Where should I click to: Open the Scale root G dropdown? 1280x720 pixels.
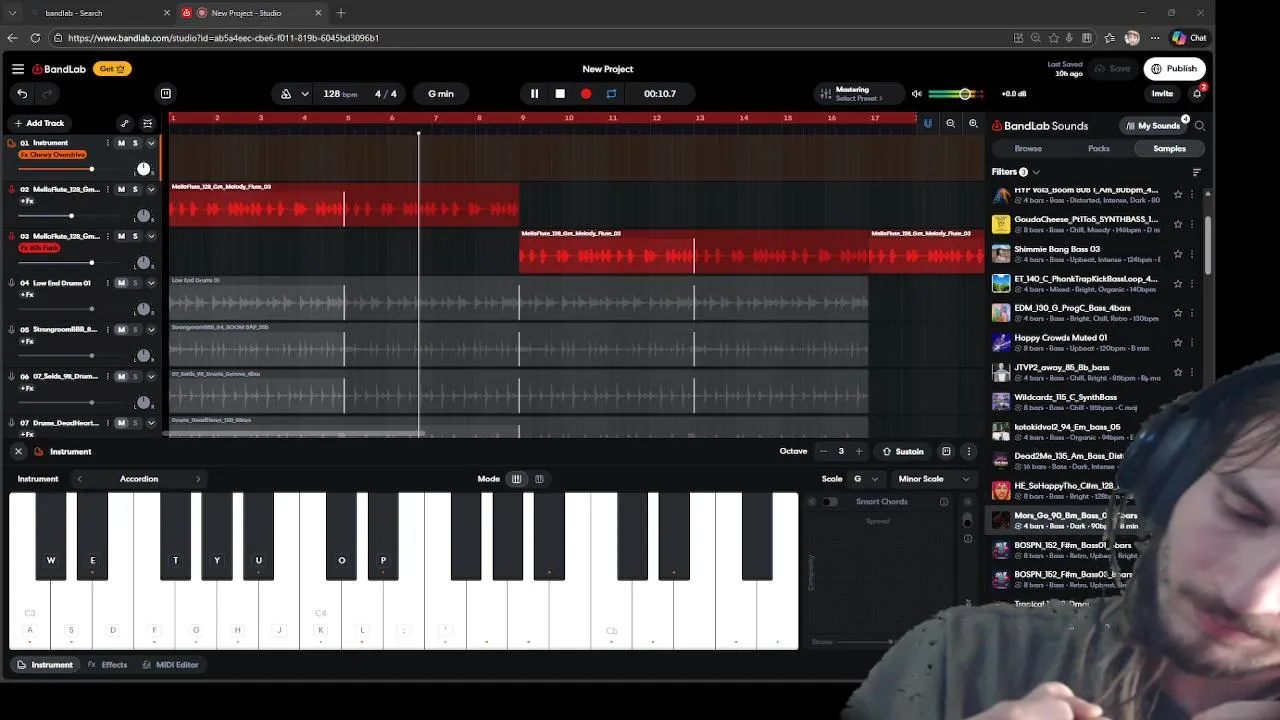coord(865,479)
